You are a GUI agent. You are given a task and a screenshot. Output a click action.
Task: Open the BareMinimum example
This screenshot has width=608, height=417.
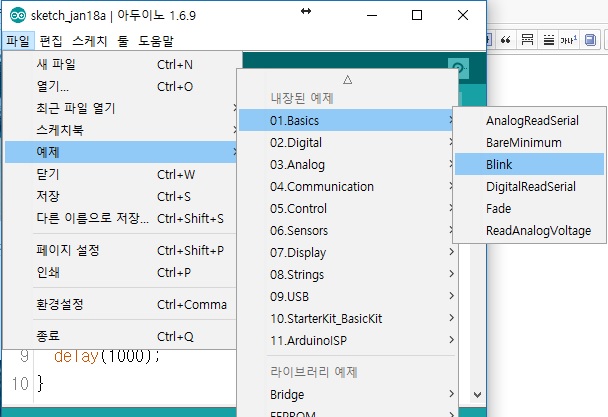pos(529,142)
